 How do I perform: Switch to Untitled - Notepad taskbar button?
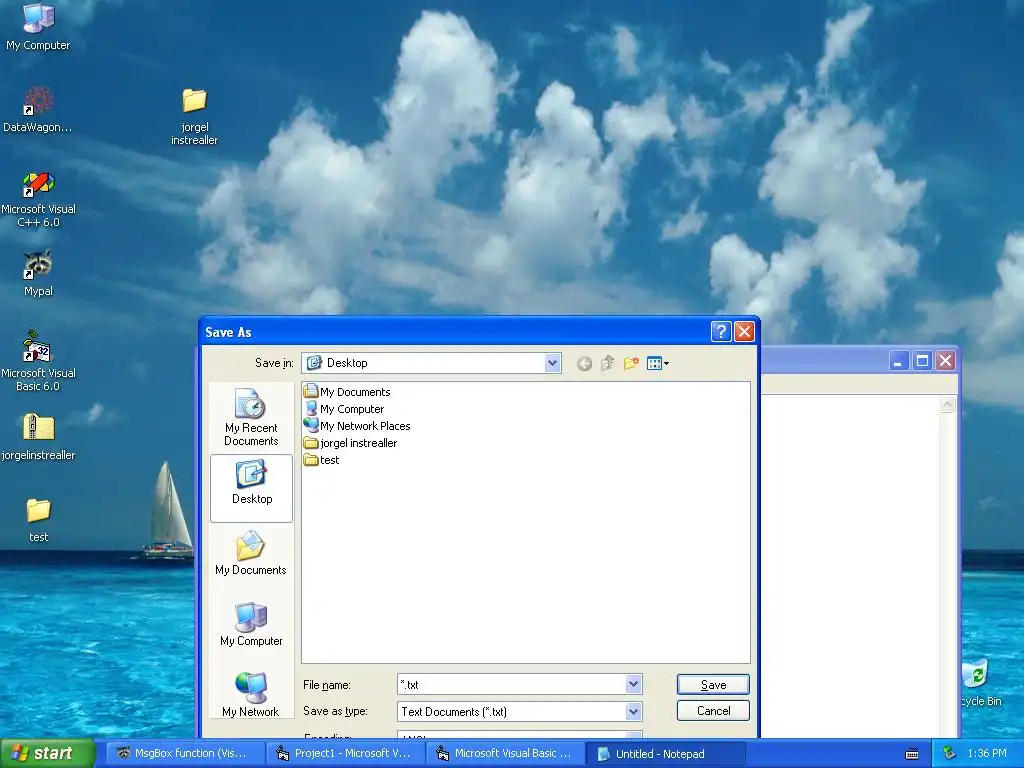[666, 754]
